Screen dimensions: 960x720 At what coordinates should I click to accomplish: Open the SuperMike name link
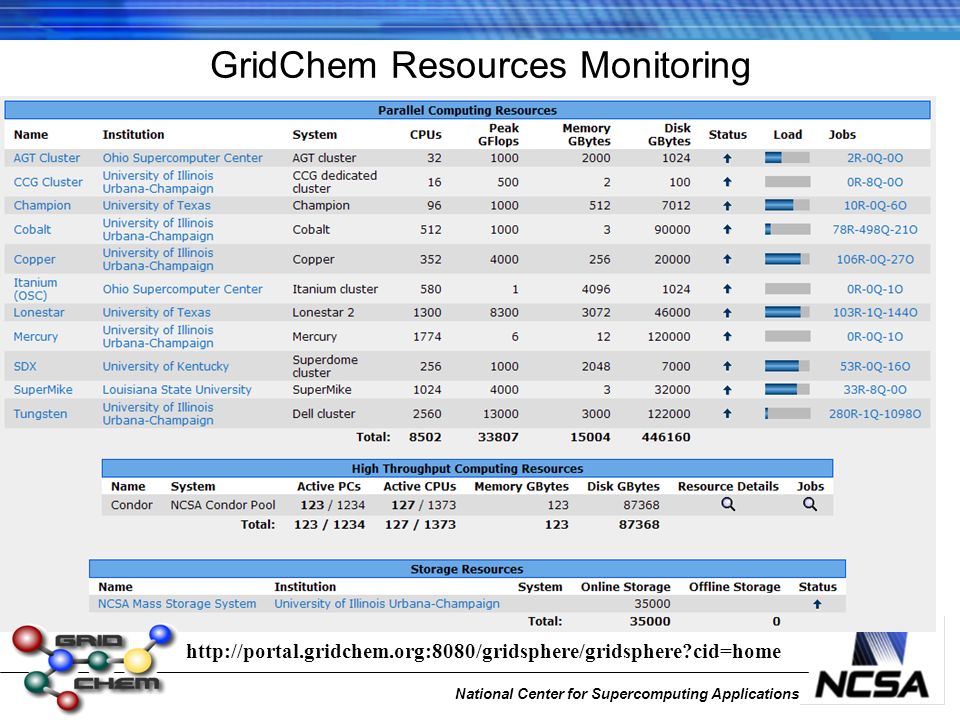click(43, 389)
